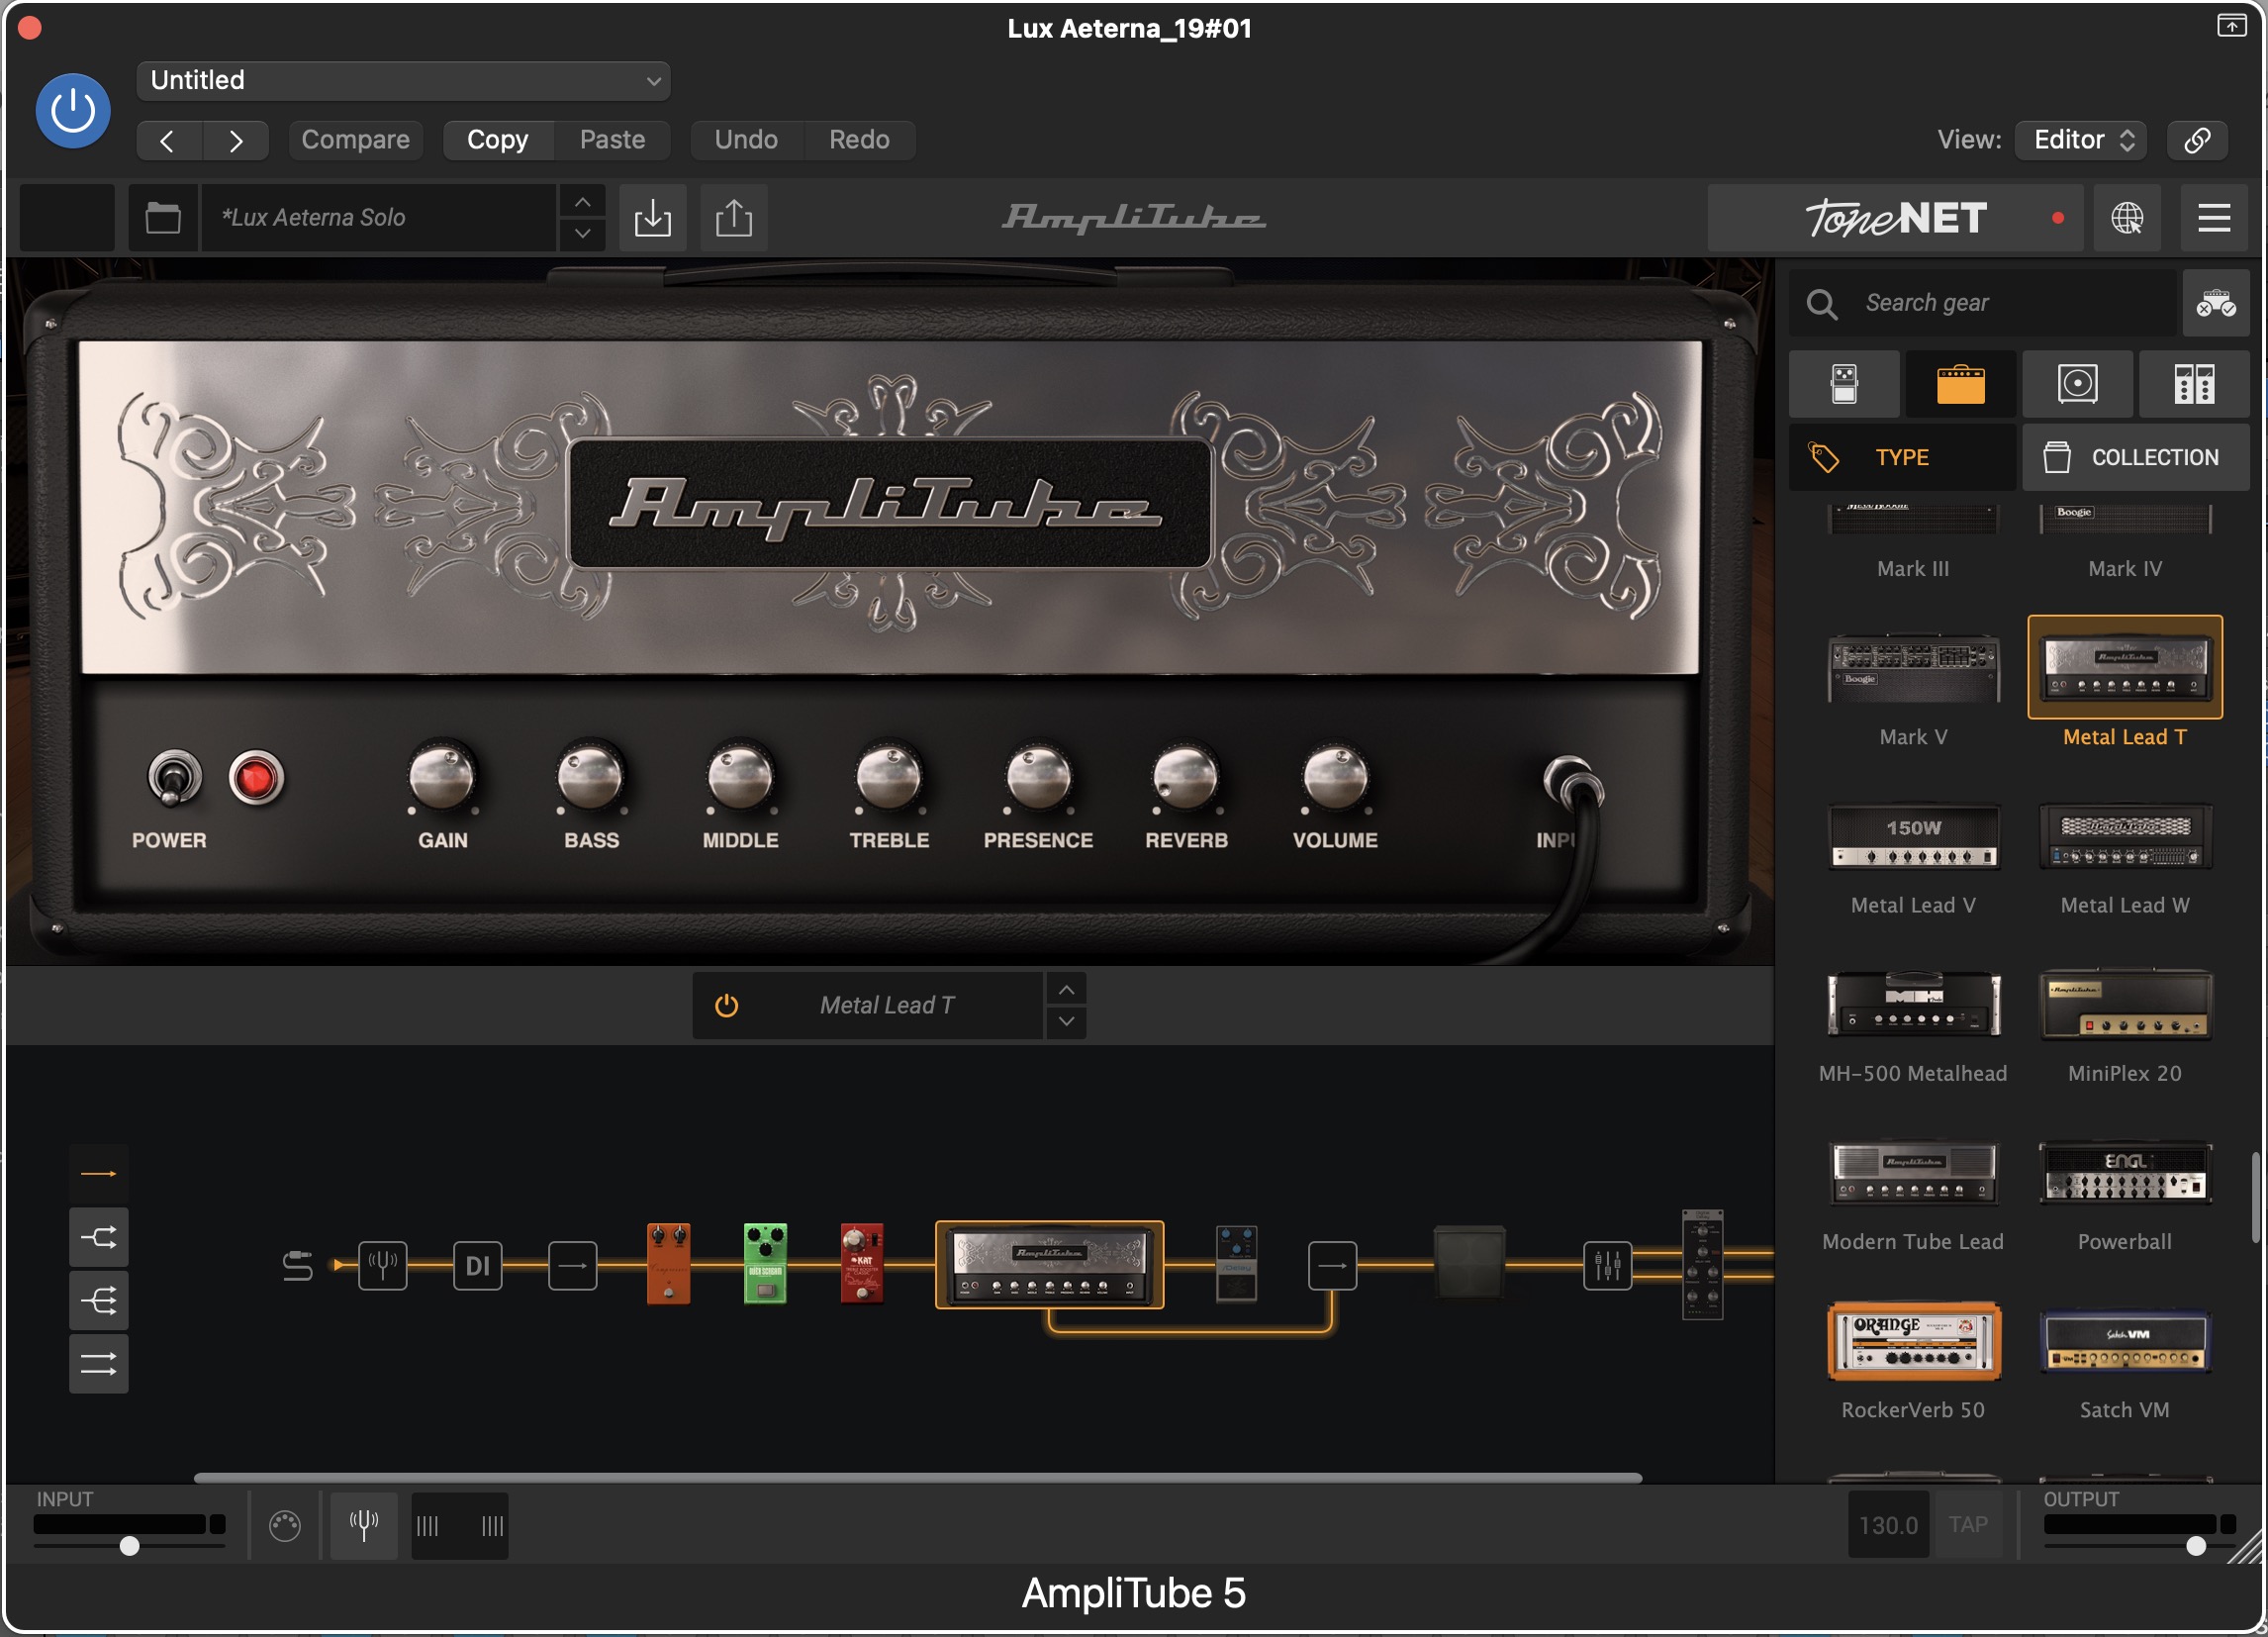Click the amp VOLUME knob
This screenshot has height=1637, width=2268.
[1335, 777]
